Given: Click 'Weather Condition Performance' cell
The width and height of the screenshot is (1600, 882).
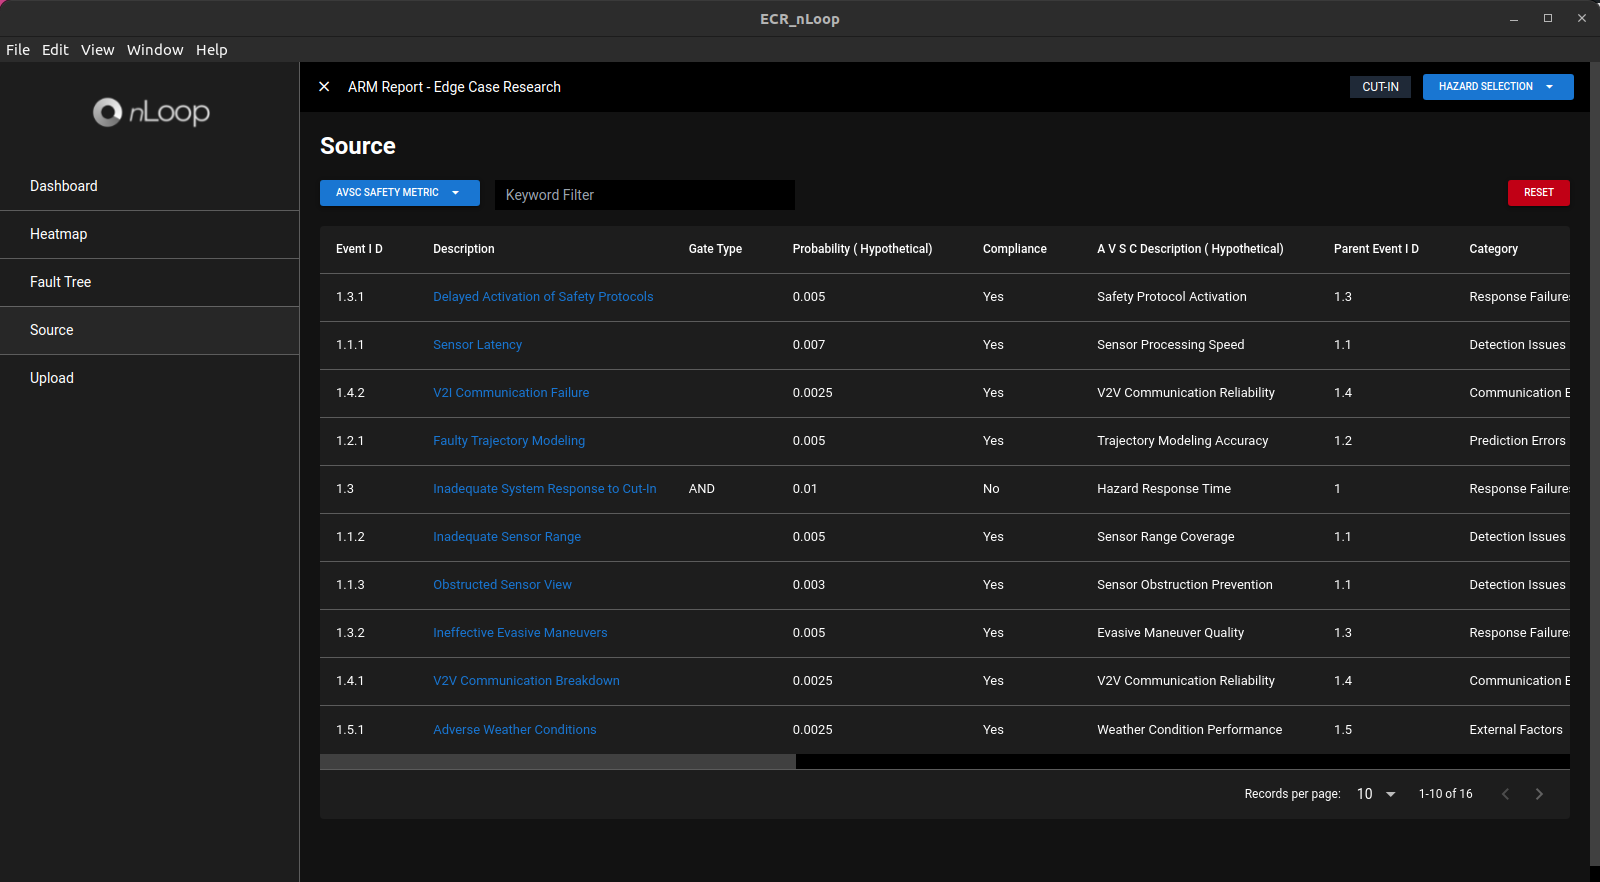Looking at the screenshot, I should tap(1190, 730).
